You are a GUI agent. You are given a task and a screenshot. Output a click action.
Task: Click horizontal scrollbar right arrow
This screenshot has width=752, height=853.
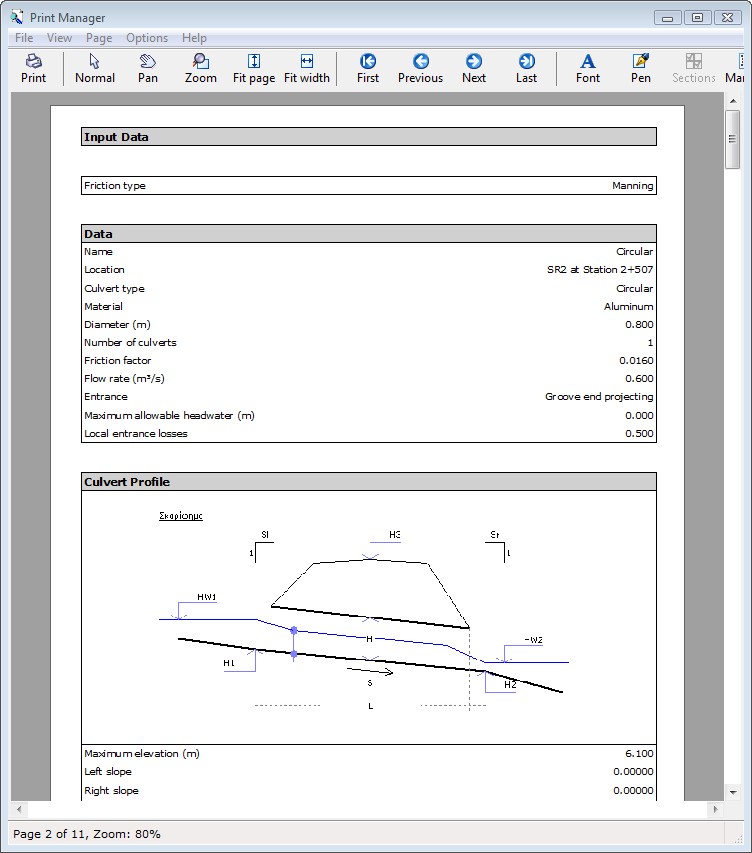pyautogui.click(x=714, y=809)
